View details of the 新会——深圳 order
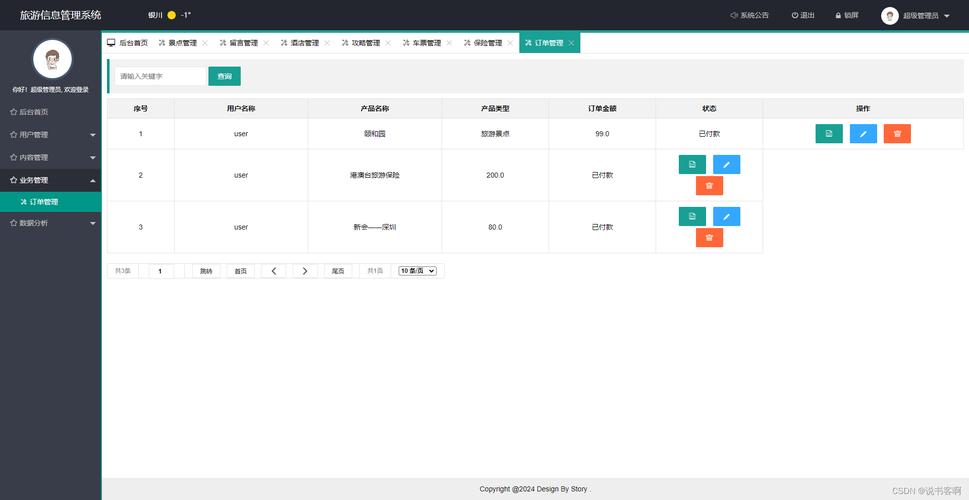 (x=692, y=216)
